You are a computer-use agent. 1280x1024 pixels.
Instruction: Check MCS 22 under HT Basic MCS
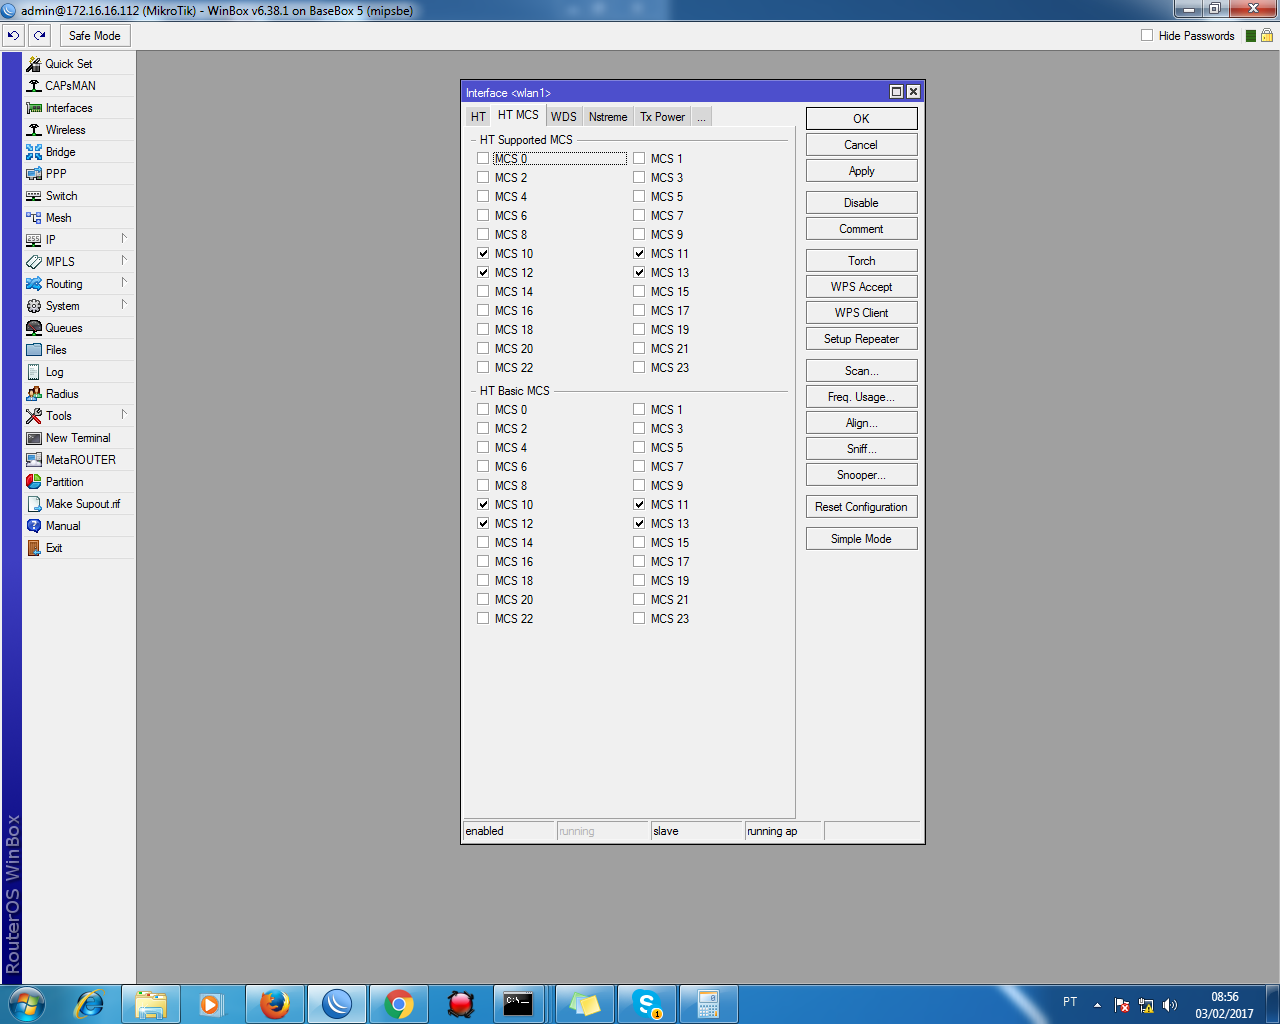coord(484,619)
